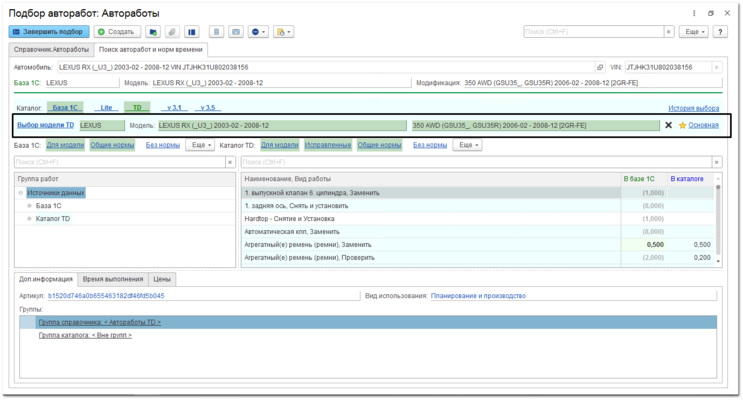Click the star favorite icon
743x400 pixels.
click(682, 126)
